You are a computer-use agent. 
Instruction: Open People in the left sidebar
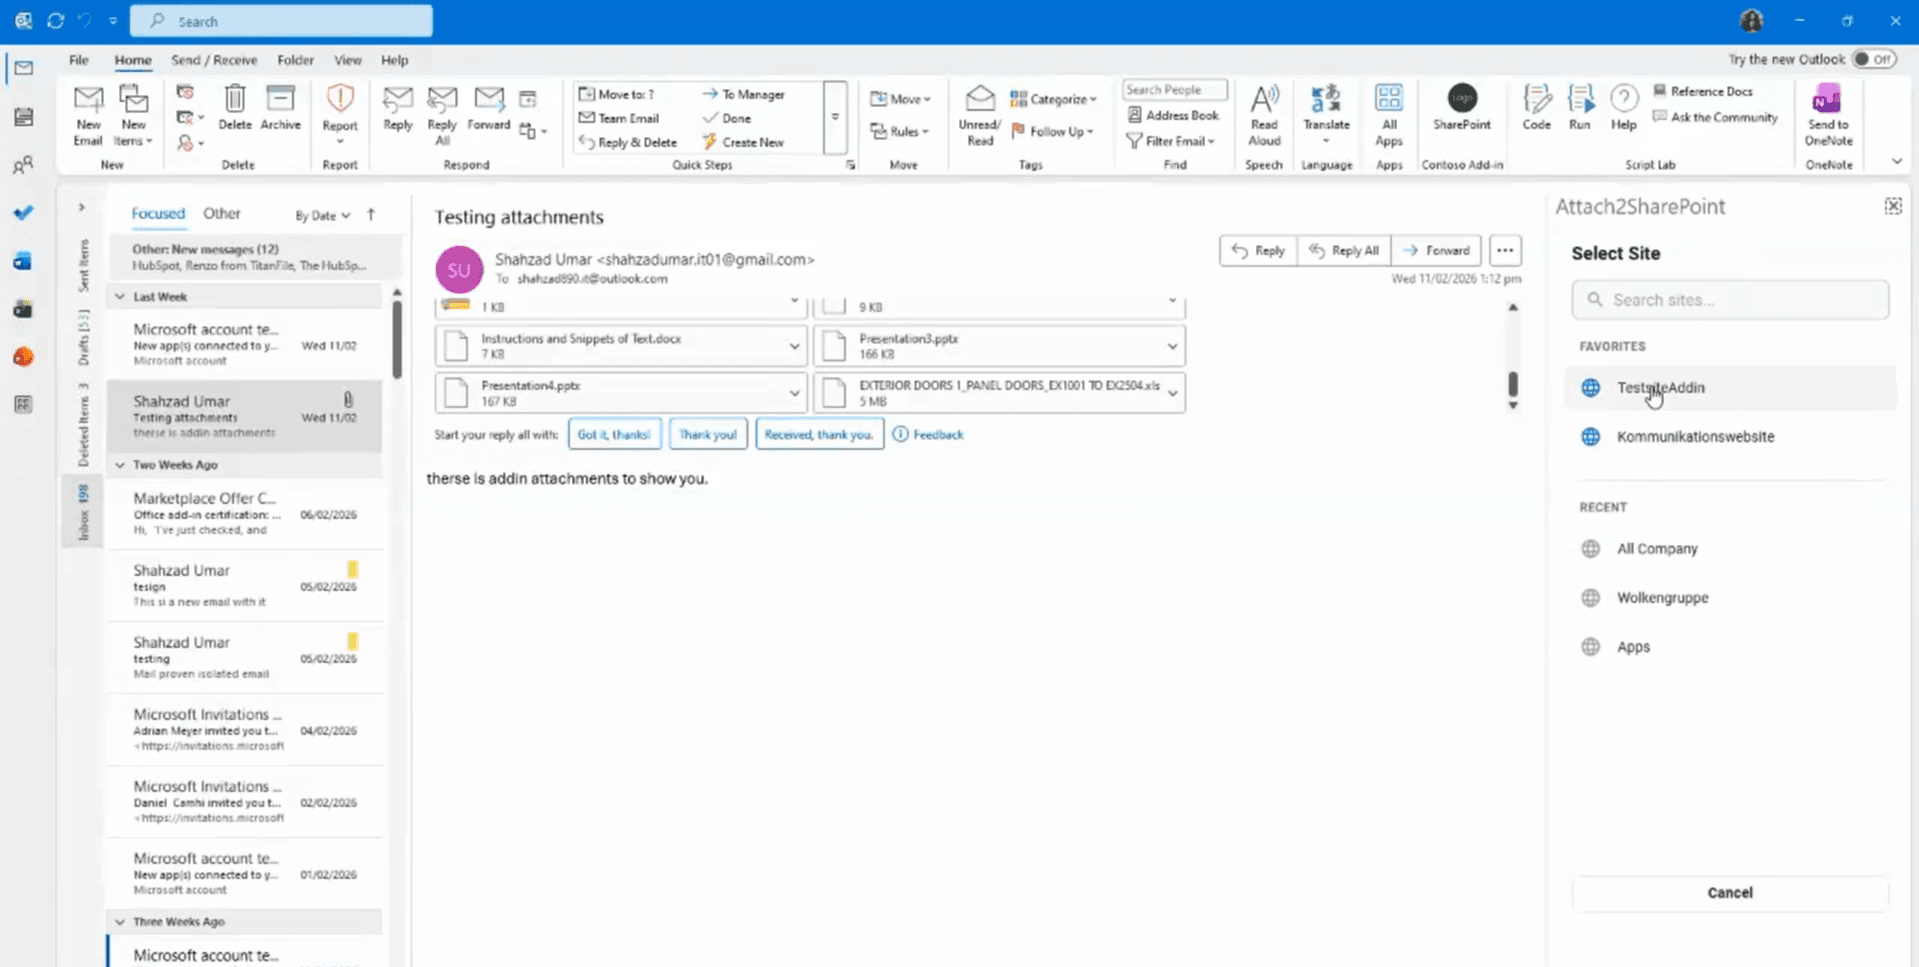coord(23,165)
